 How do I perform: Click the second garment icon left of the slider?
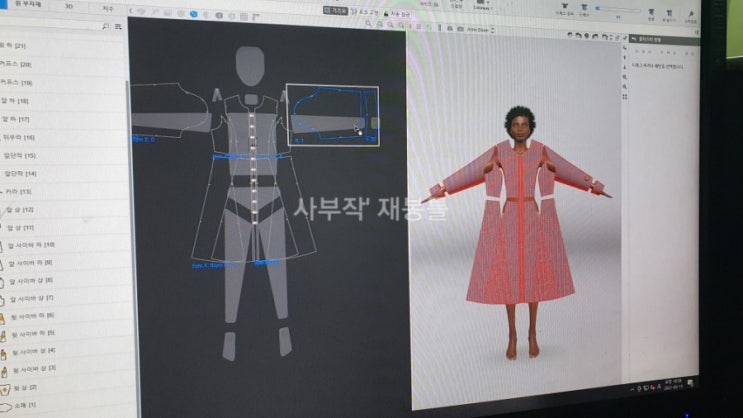[584, 9]
